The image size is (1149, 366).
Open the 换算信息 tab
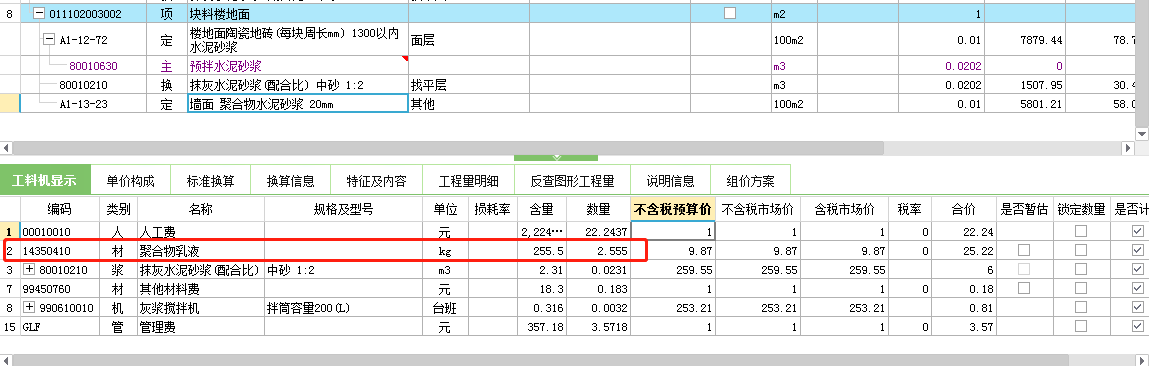[290, 181]
